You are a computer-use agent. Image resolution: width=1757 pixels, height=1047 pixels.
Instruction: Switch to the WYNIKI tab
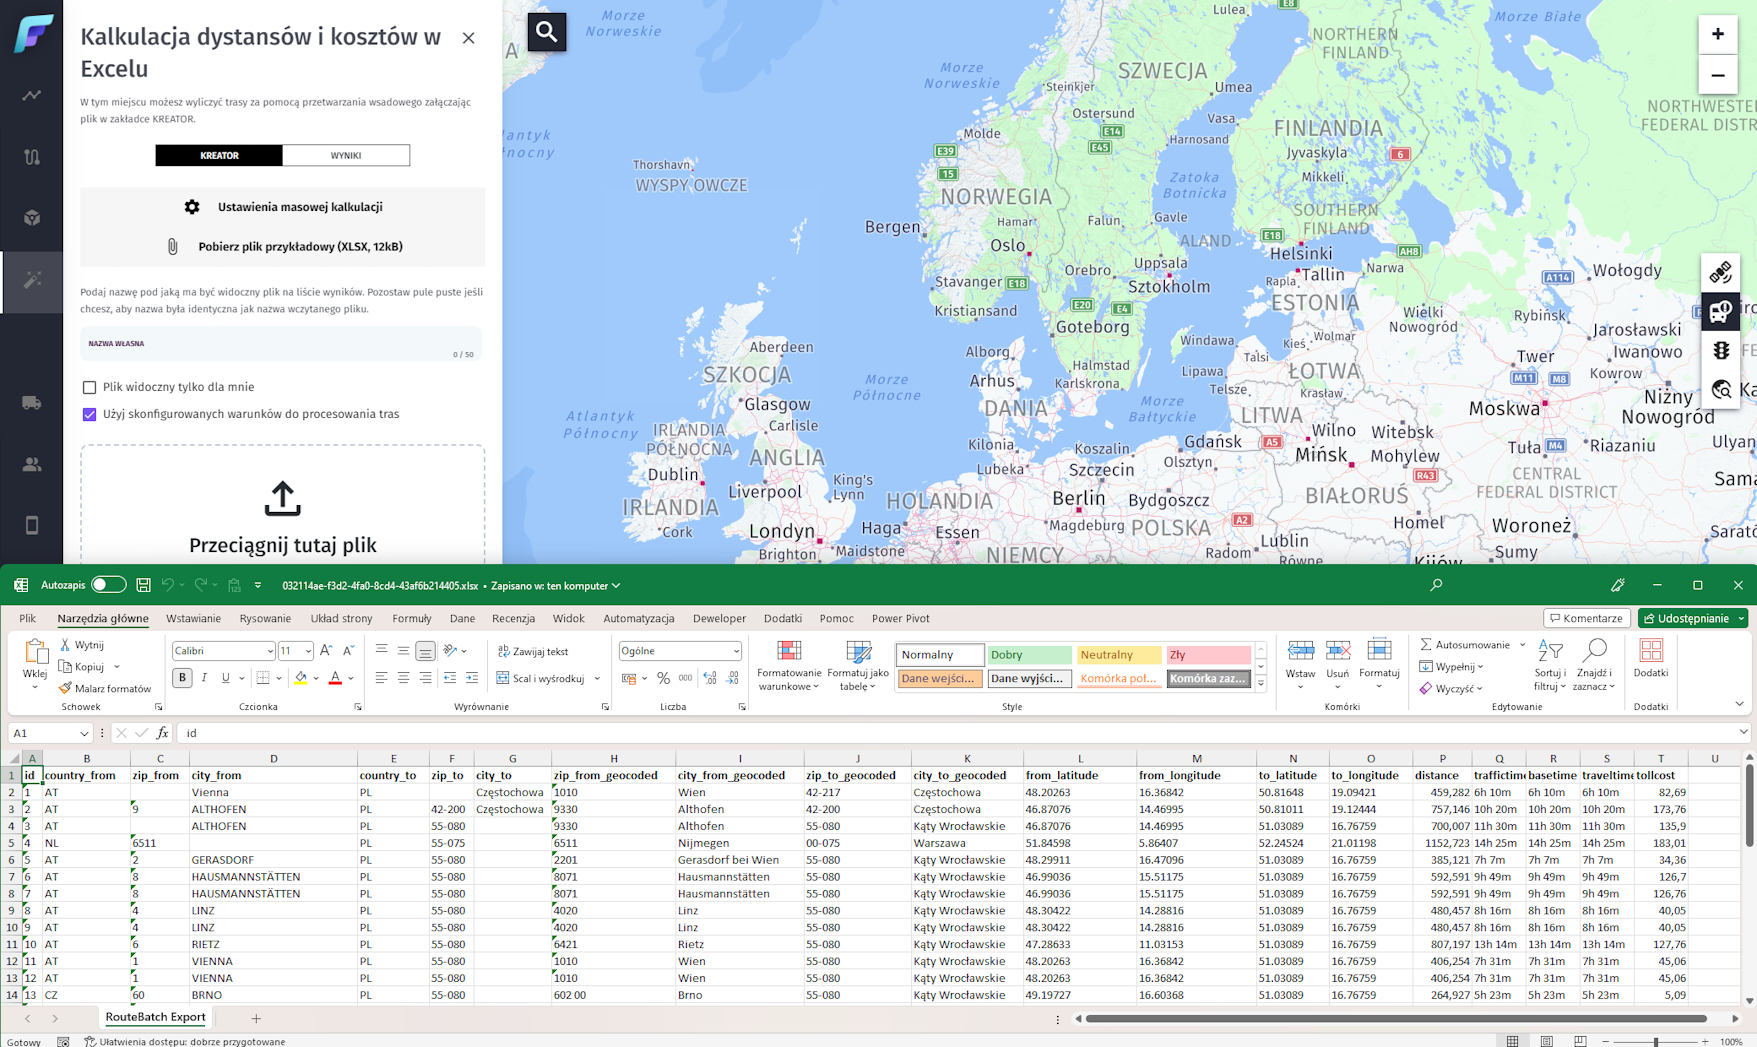point(346,155)
